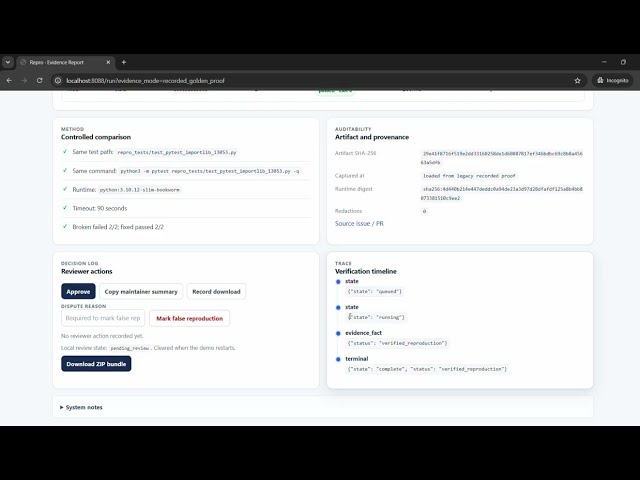Image resolution: width=640 pixels, height=480 pixels.
Task: Click the checkmark beside Same test path
Action: click(x=64, y=151)
